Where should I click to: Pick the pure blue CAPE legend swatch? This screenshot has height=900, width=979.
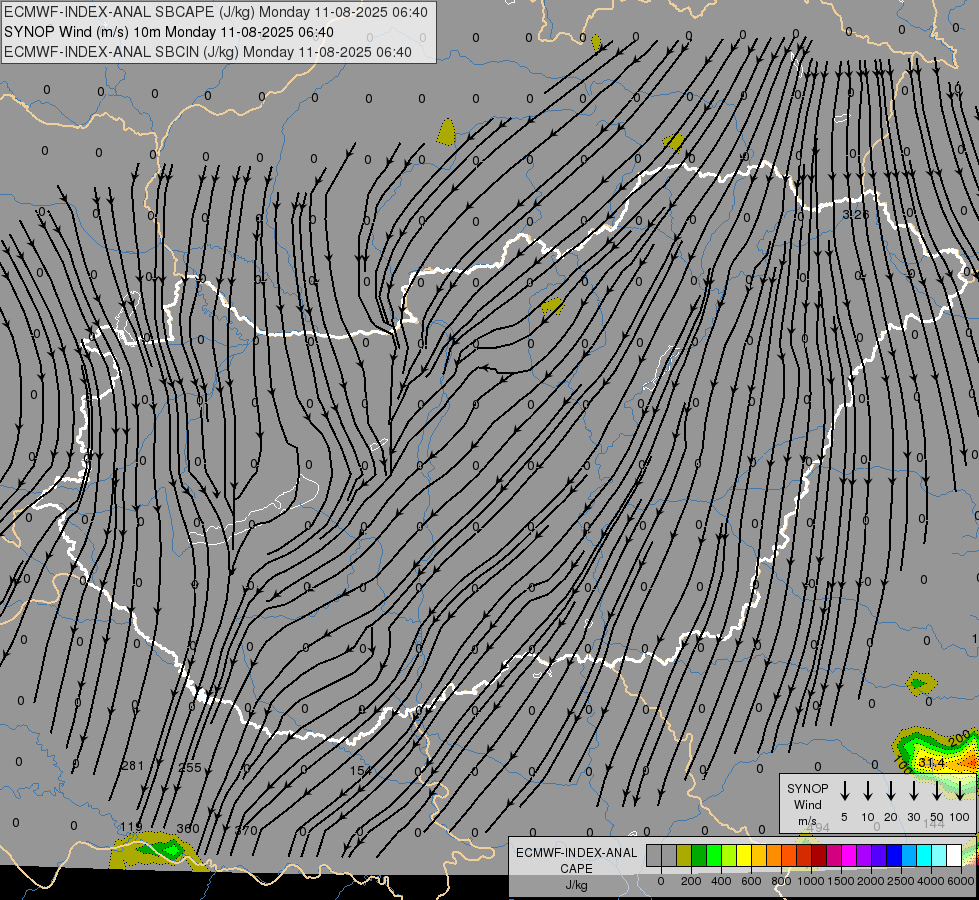[895, 855]
